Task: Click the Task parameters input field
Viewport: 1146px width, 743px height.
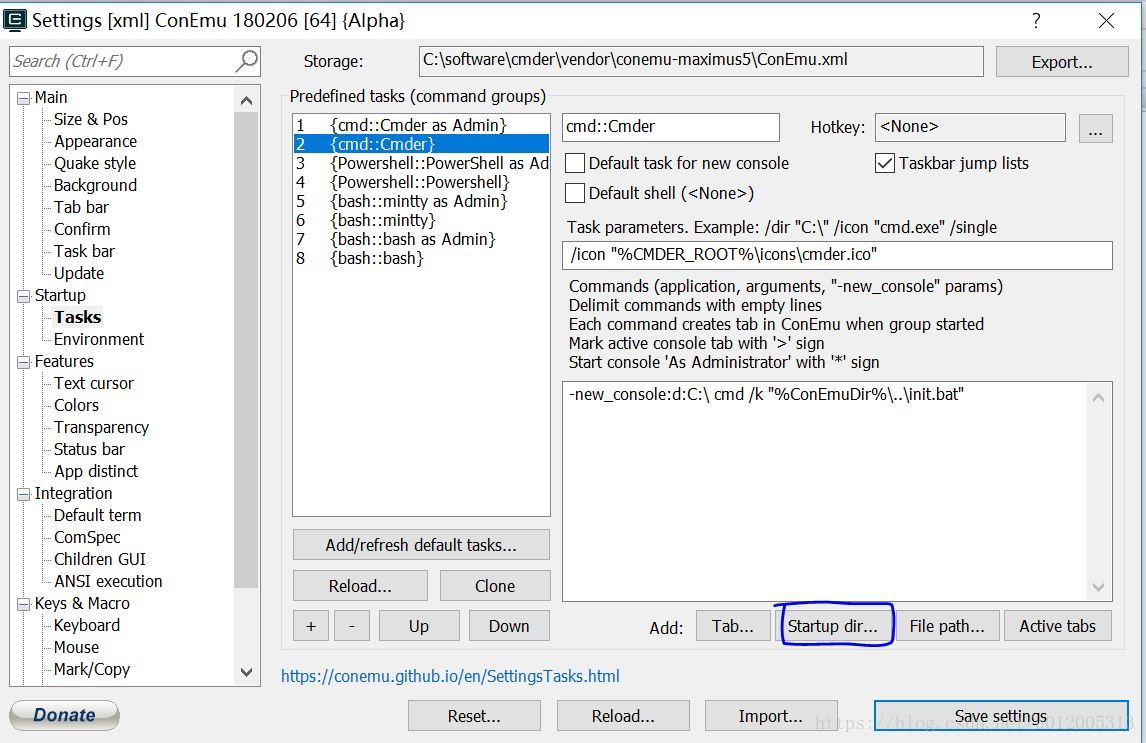Action: [x=837, y=255]
